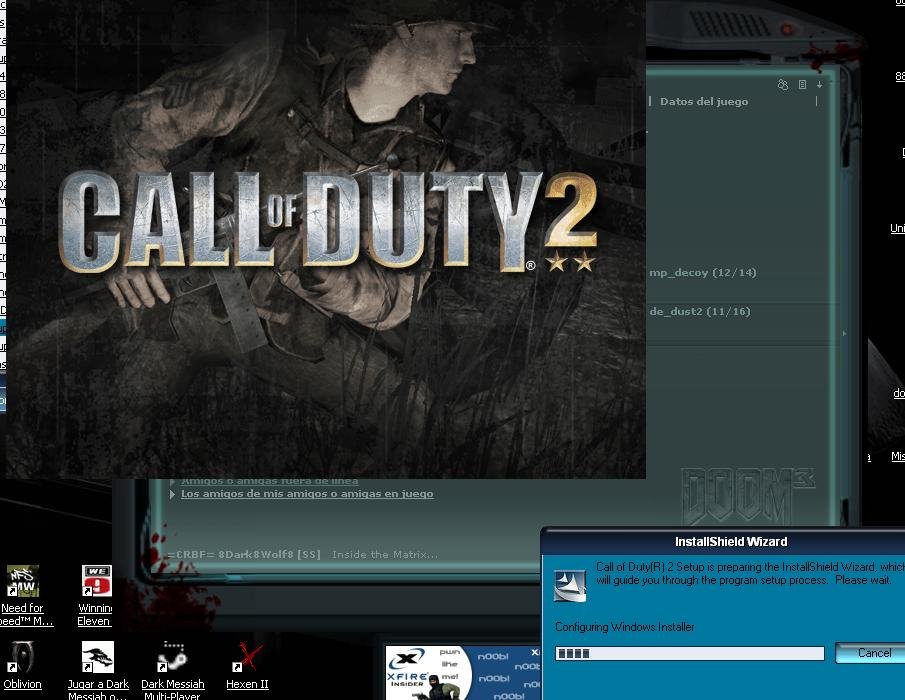The image size is (905, 700).
Task: Open 'Amigos o amigas fuera de línea' link
Action: click(270, 481)
